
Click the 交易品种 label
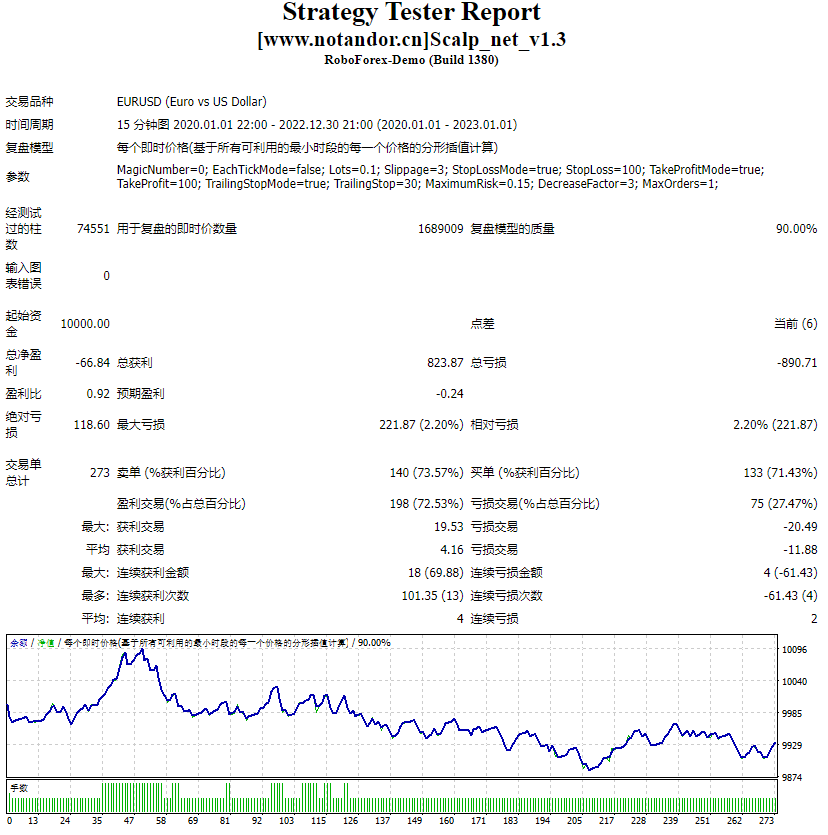[x=29, y=102]
